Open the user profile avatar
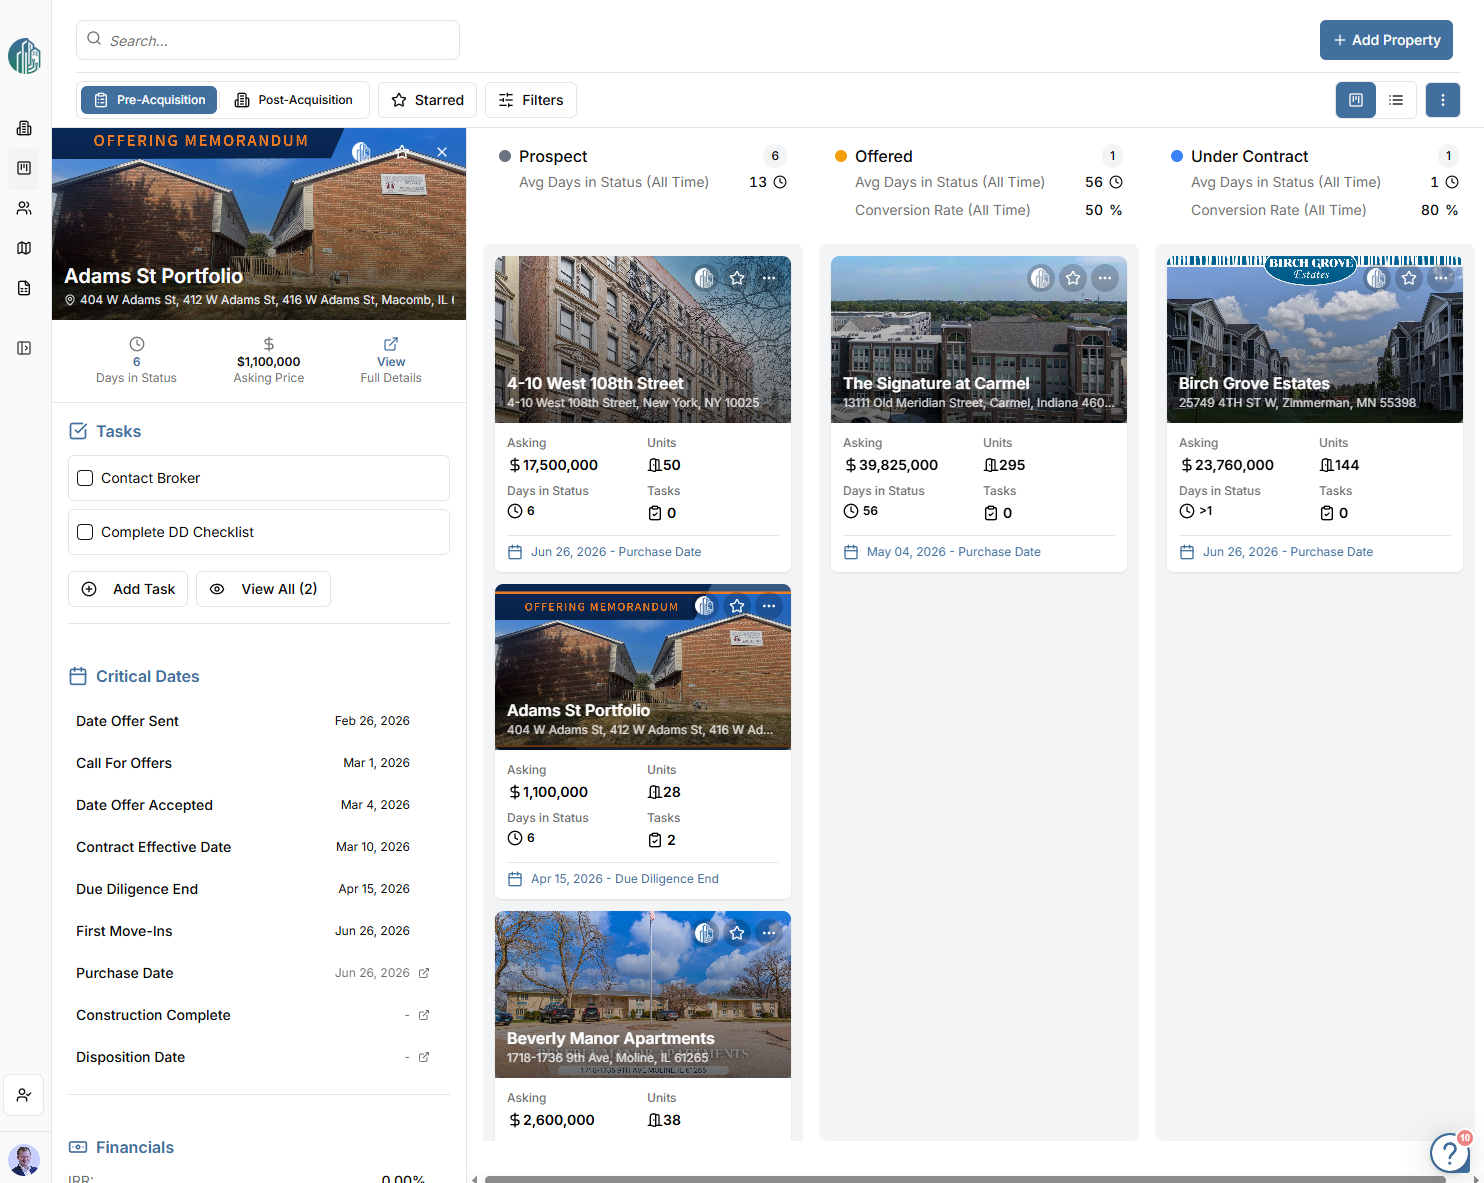 pyautogui.click(x=24, y=1160)
